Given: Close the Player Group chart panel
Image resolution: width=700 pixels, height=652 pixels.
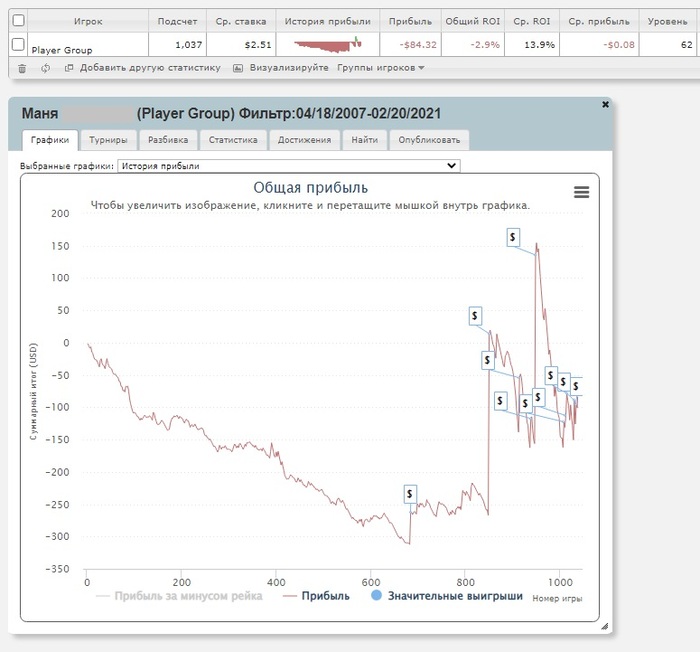Looking at the screenshot, I should point(605,104).
